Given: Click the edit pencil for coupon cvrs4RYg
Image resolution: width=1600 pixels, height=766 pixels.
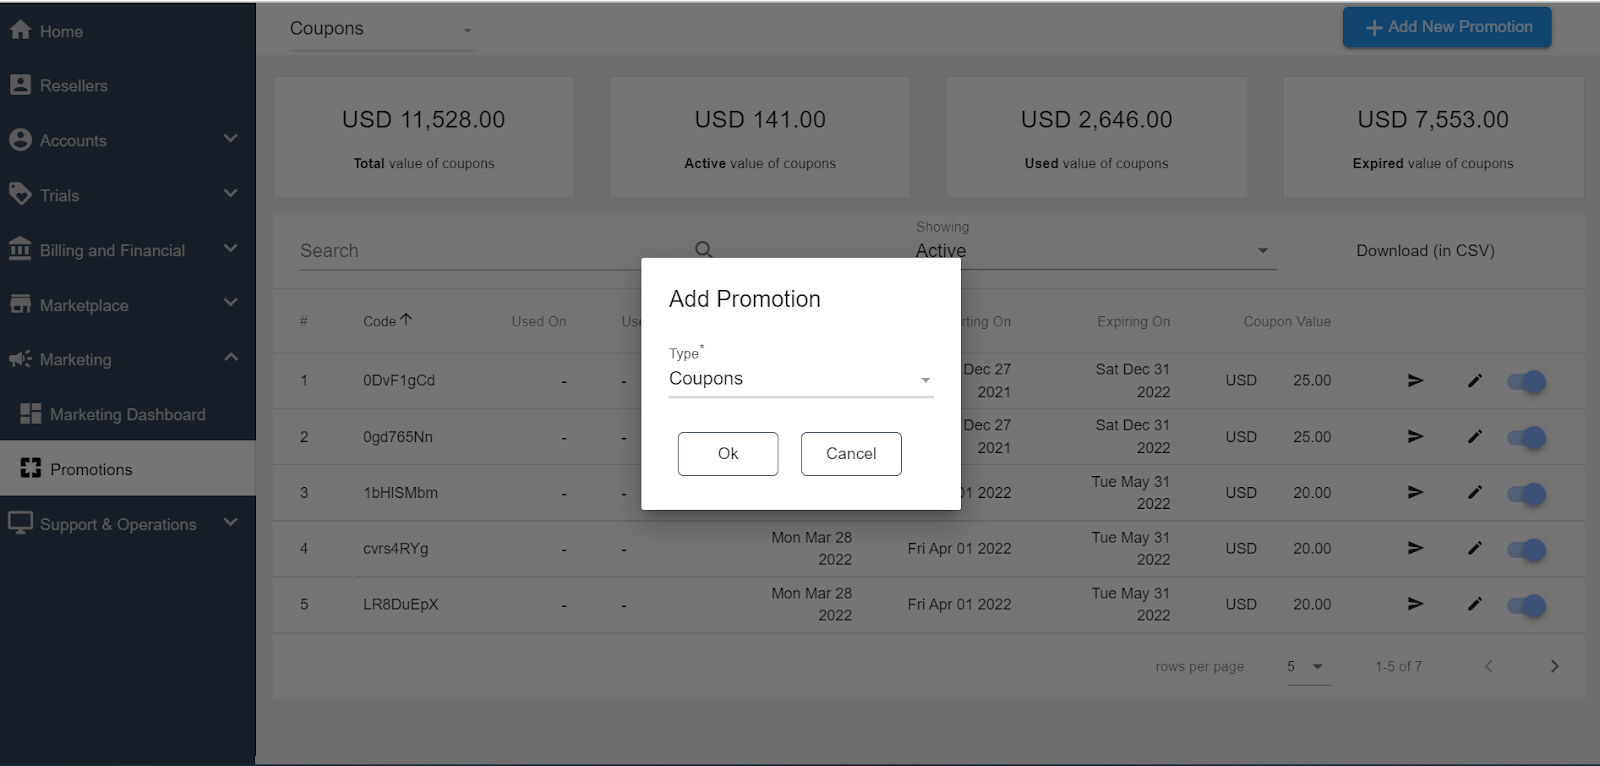Looking at the screenshot, I should pos(1474,548).
